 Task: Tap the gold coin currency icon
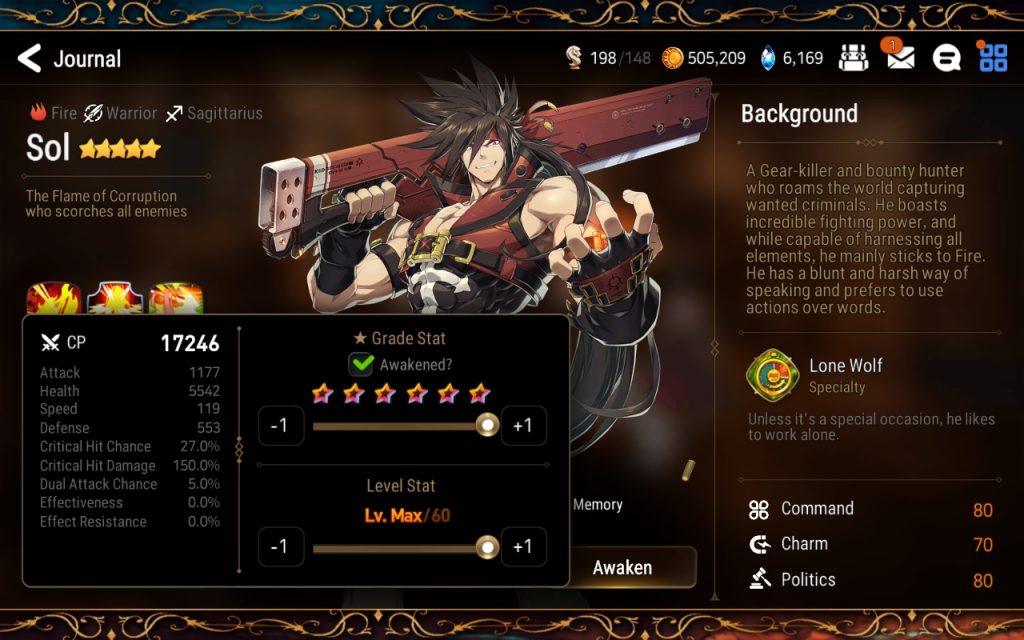(673, 58)
